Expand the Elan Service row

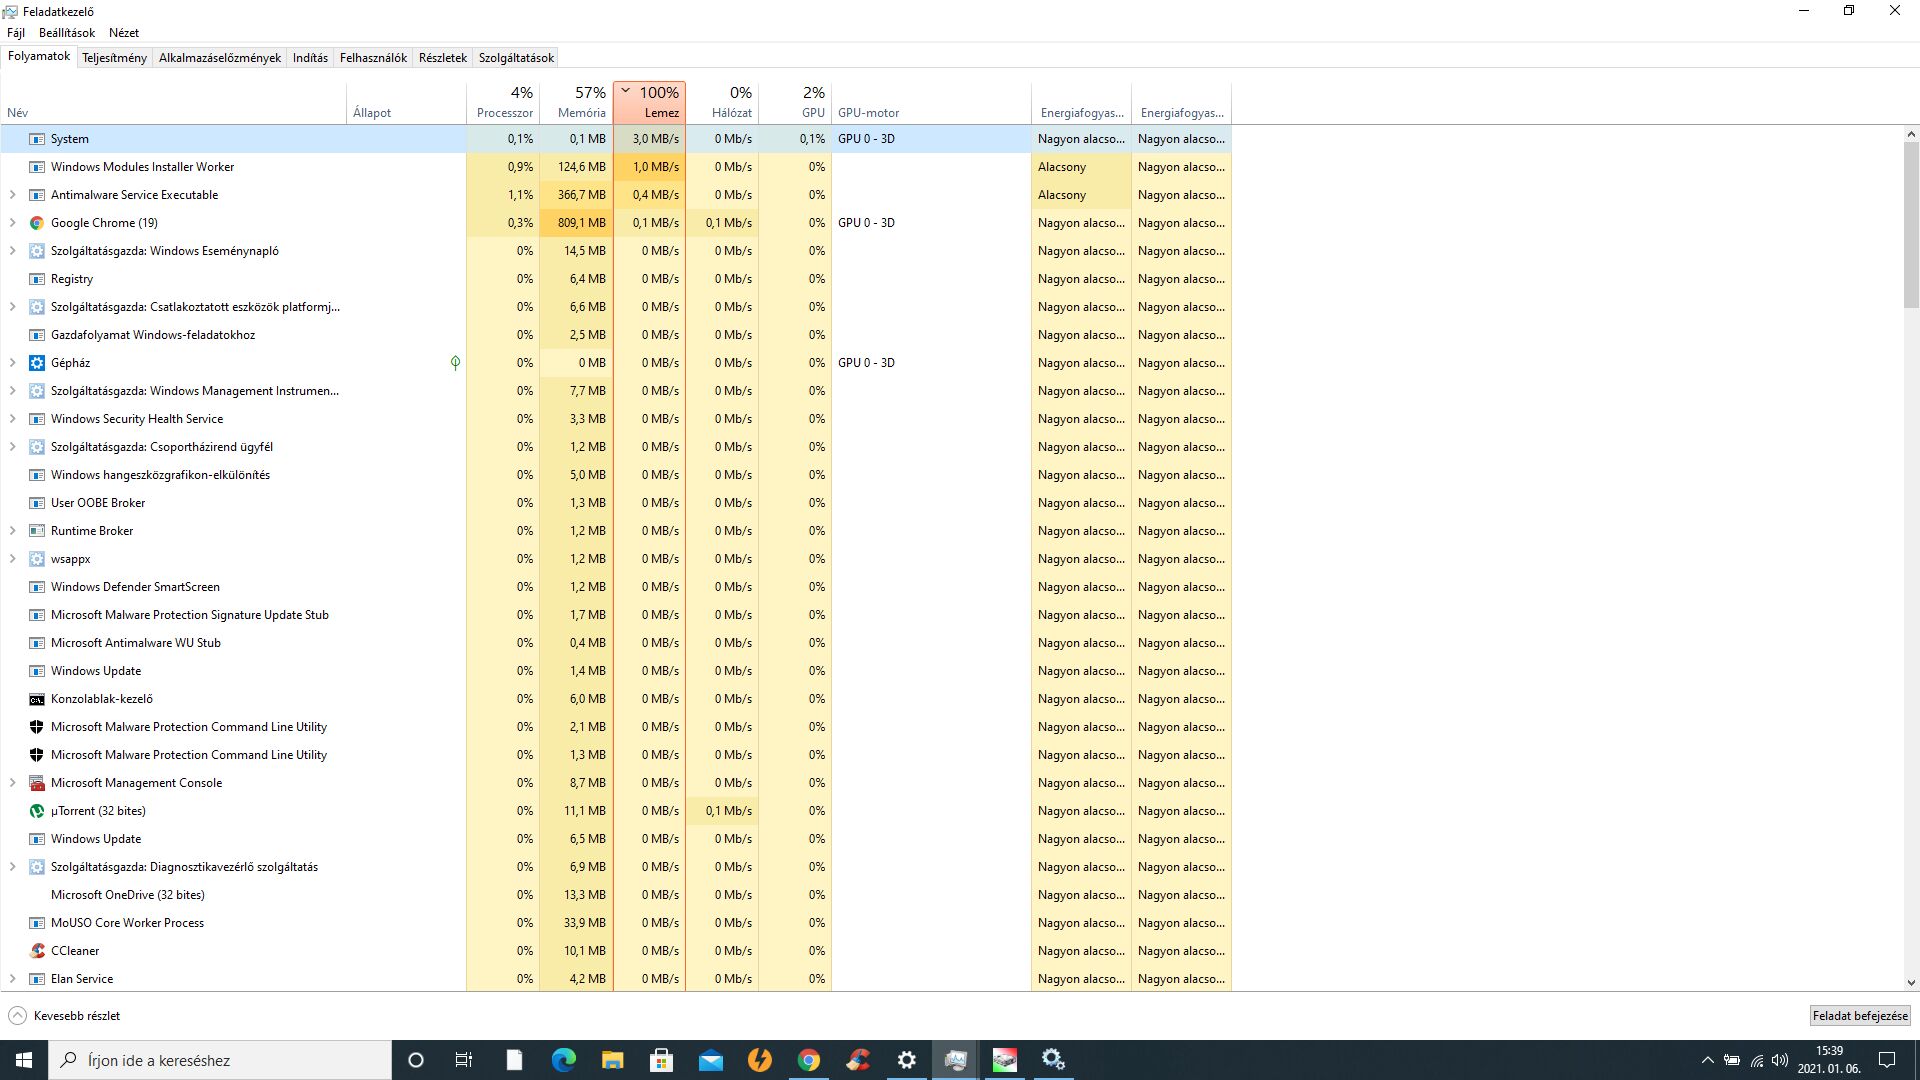12,979
